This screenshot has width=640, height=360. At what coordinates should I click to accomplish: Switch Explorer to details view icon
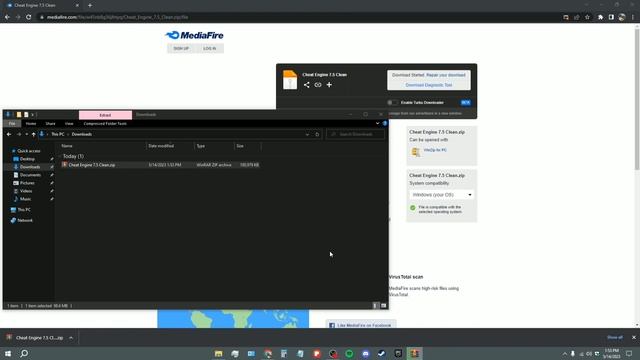click(x=376, y=305)
